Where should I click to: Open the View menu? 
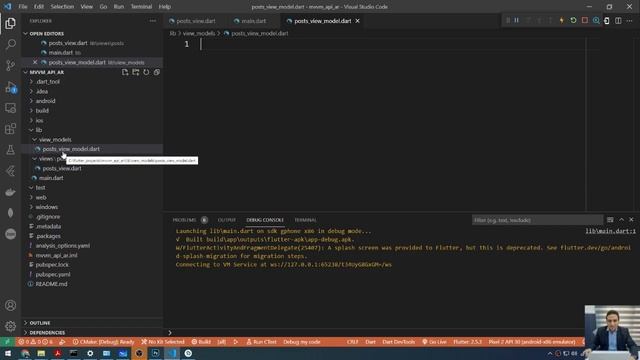87,7
